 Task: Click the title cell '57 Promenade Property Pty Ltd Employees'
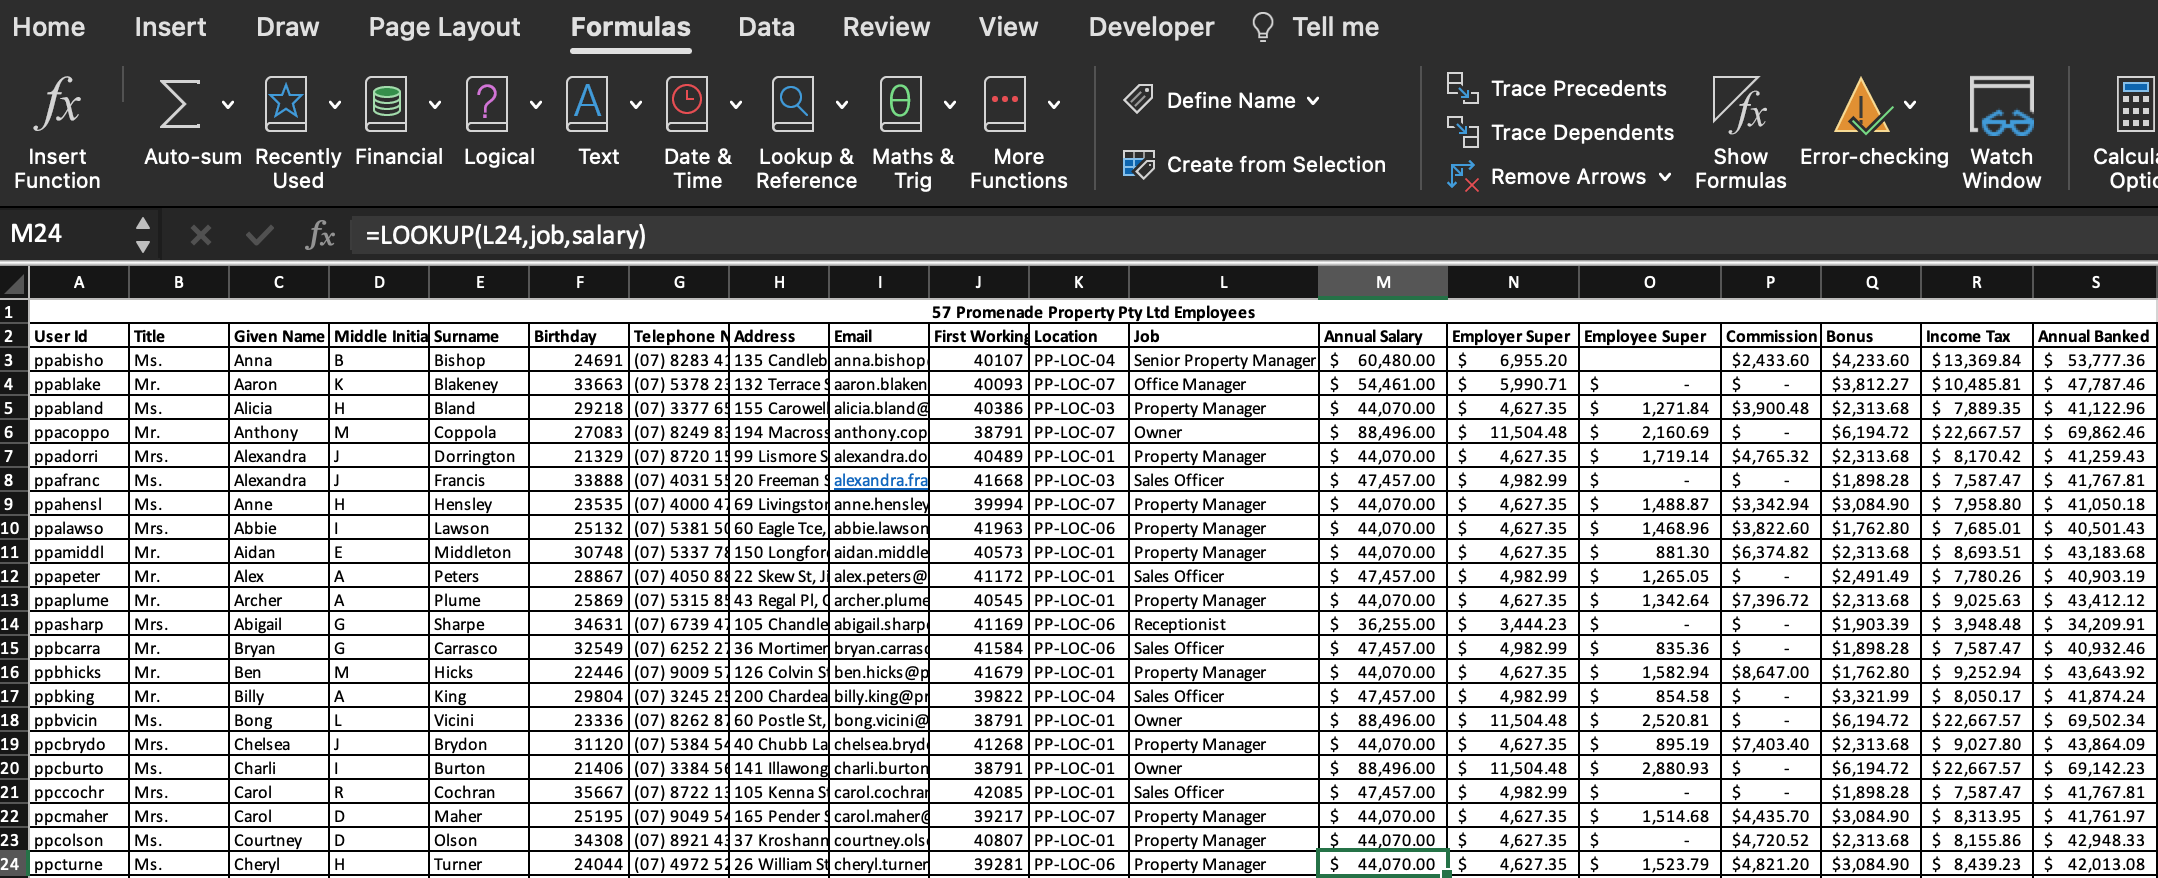pos(1093,312)
